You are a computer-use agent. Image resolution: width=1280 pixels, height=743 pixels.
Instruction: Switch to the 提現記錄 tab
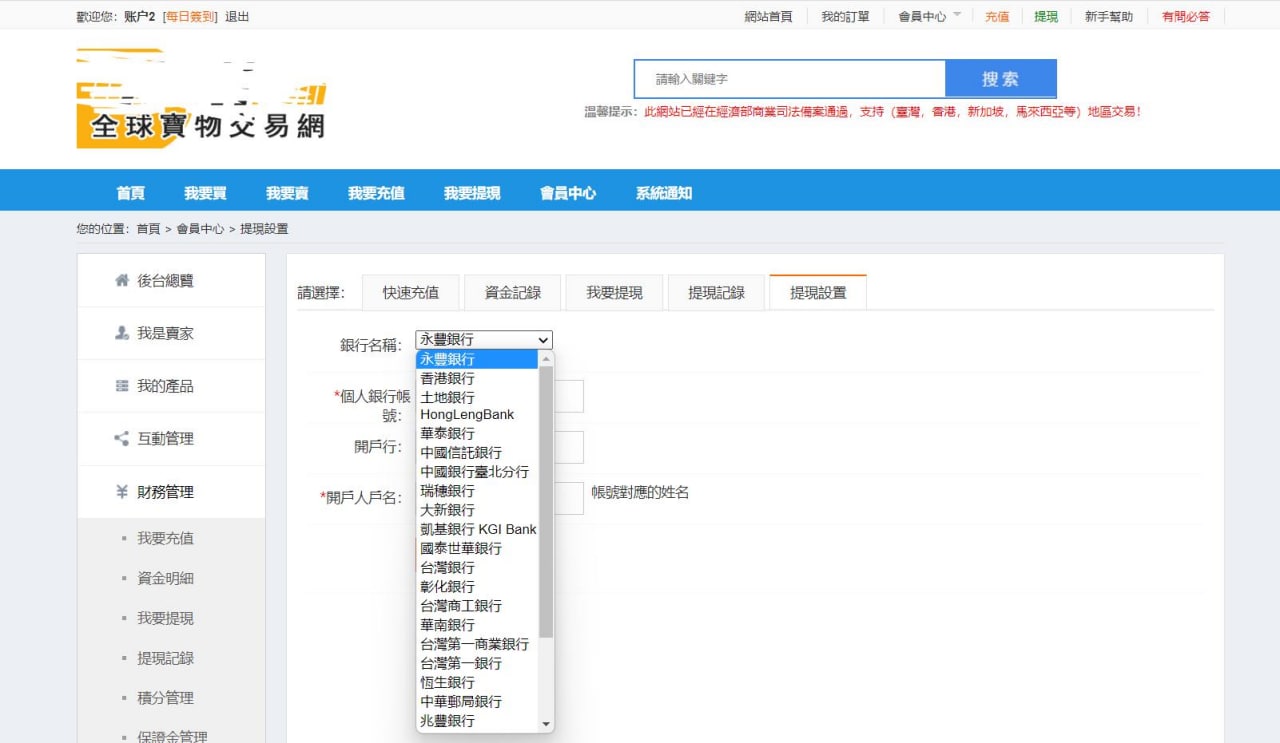(716, 293)
